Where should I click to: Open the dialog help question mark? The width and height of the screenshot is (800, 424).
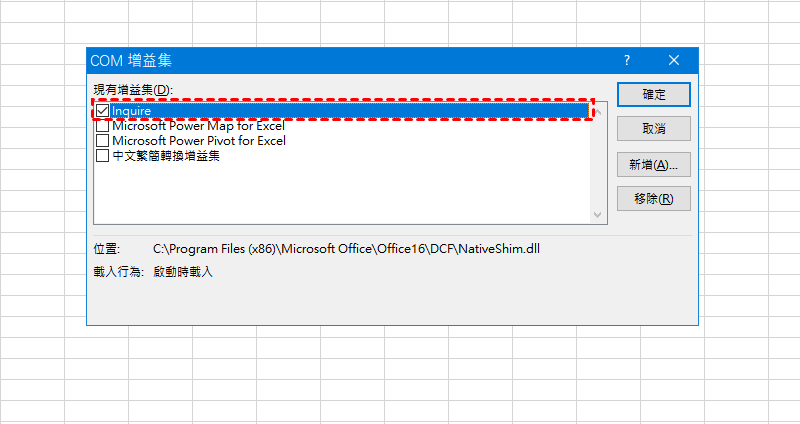[627, 61]
